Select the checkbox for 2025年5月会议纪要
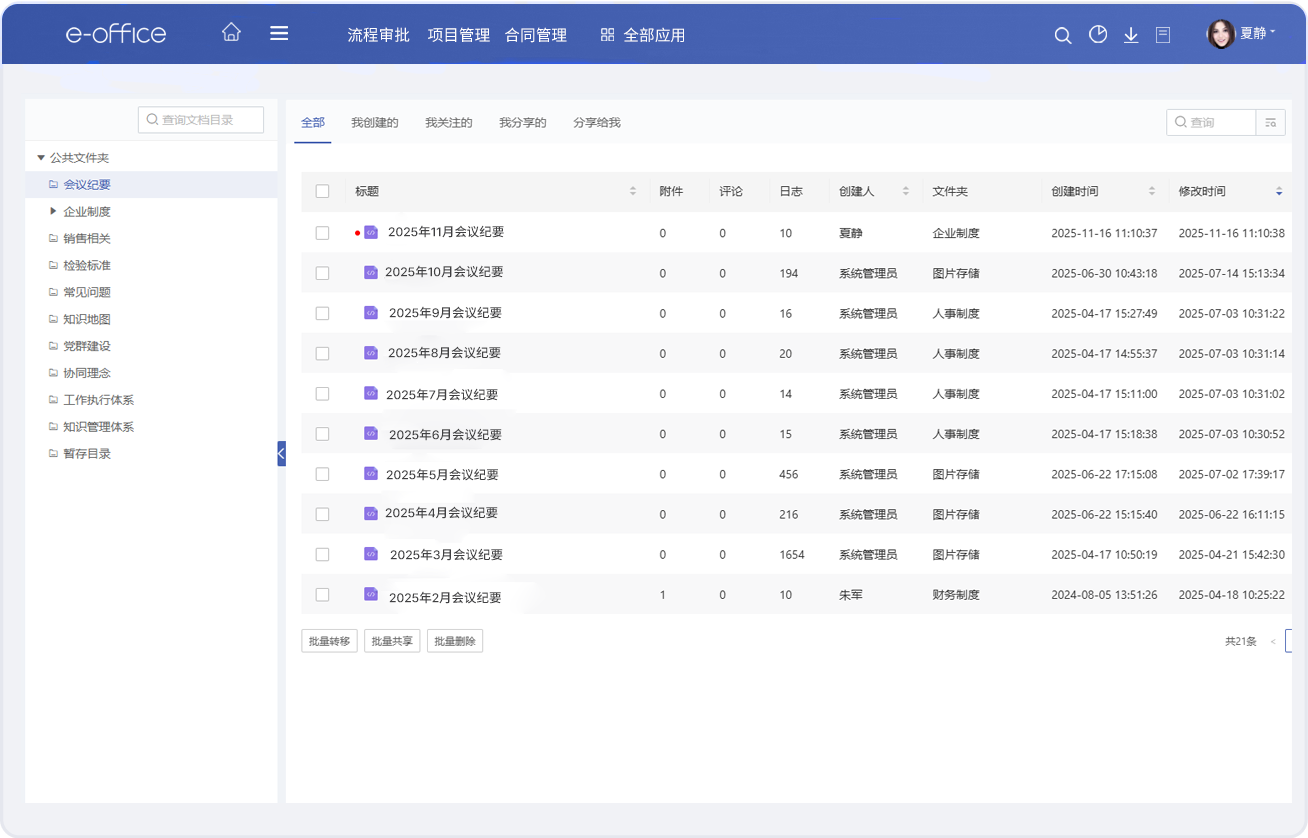This screenshot has height=838, width=1308. coord(322,474)
